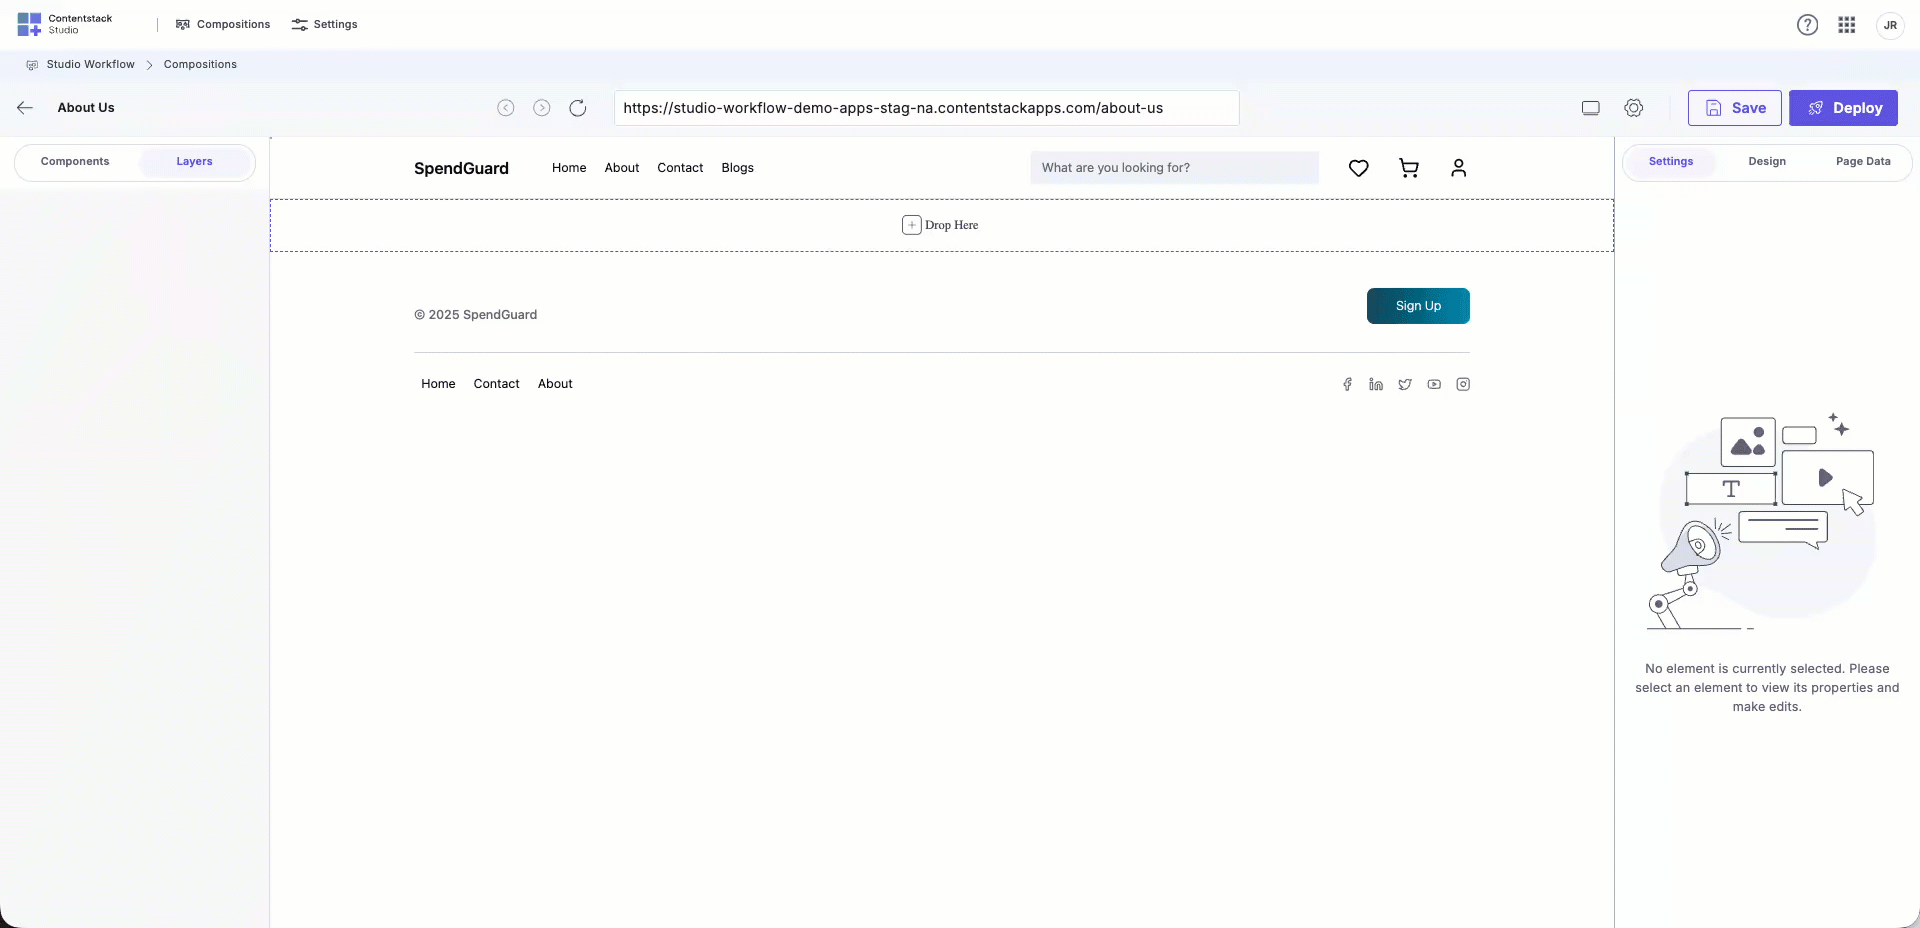The height and width of the screenshot is (928, 1920).
Task: Select the Design tab in properties panel
Action: coord(1766,161)
